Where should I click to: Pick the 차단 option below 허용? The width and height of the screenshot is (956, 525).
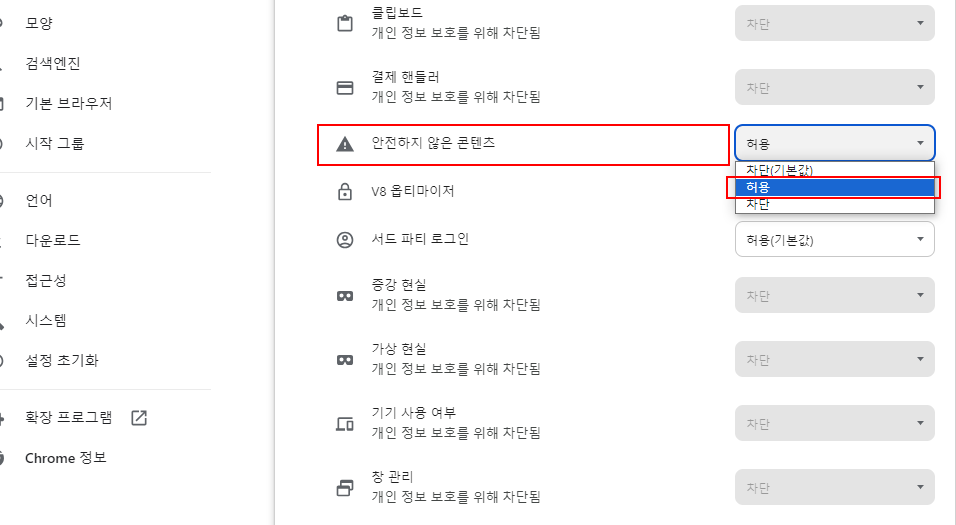(835, 204)
